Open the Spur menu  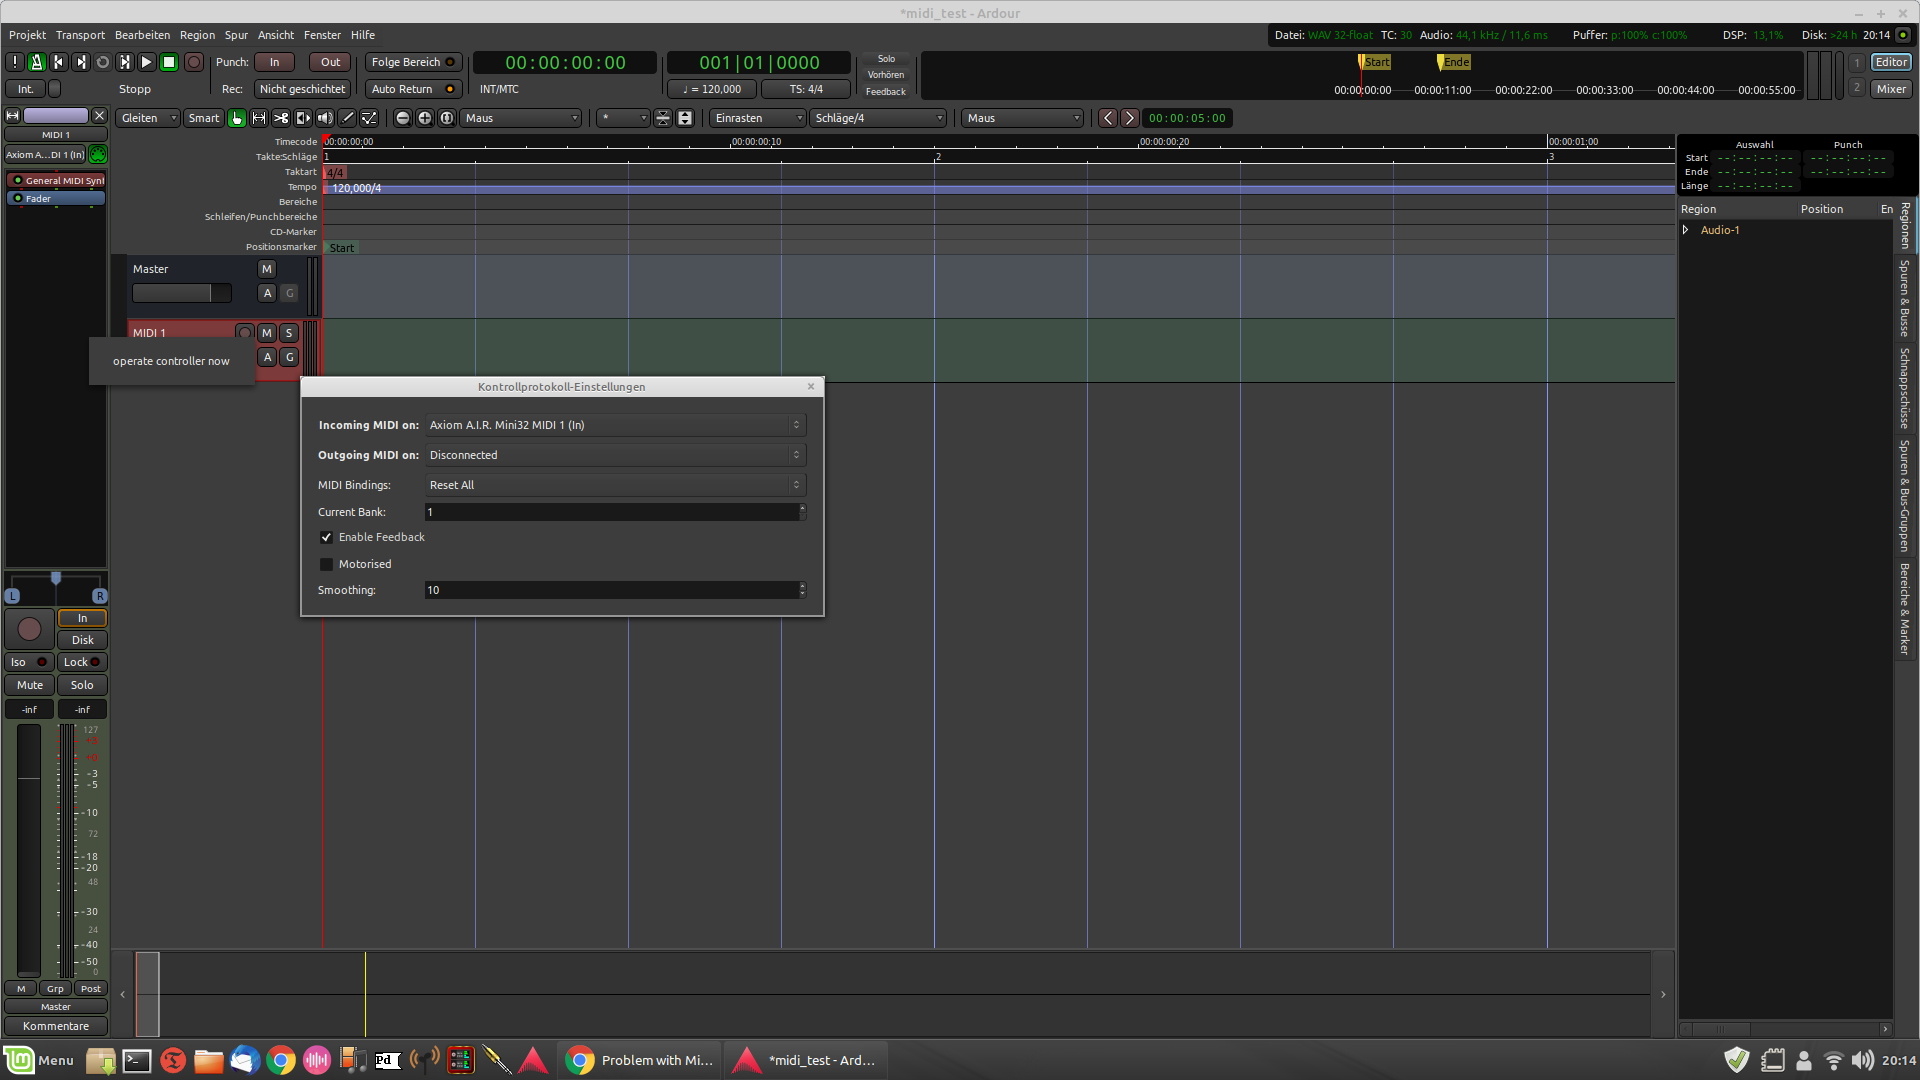point(236,35)
